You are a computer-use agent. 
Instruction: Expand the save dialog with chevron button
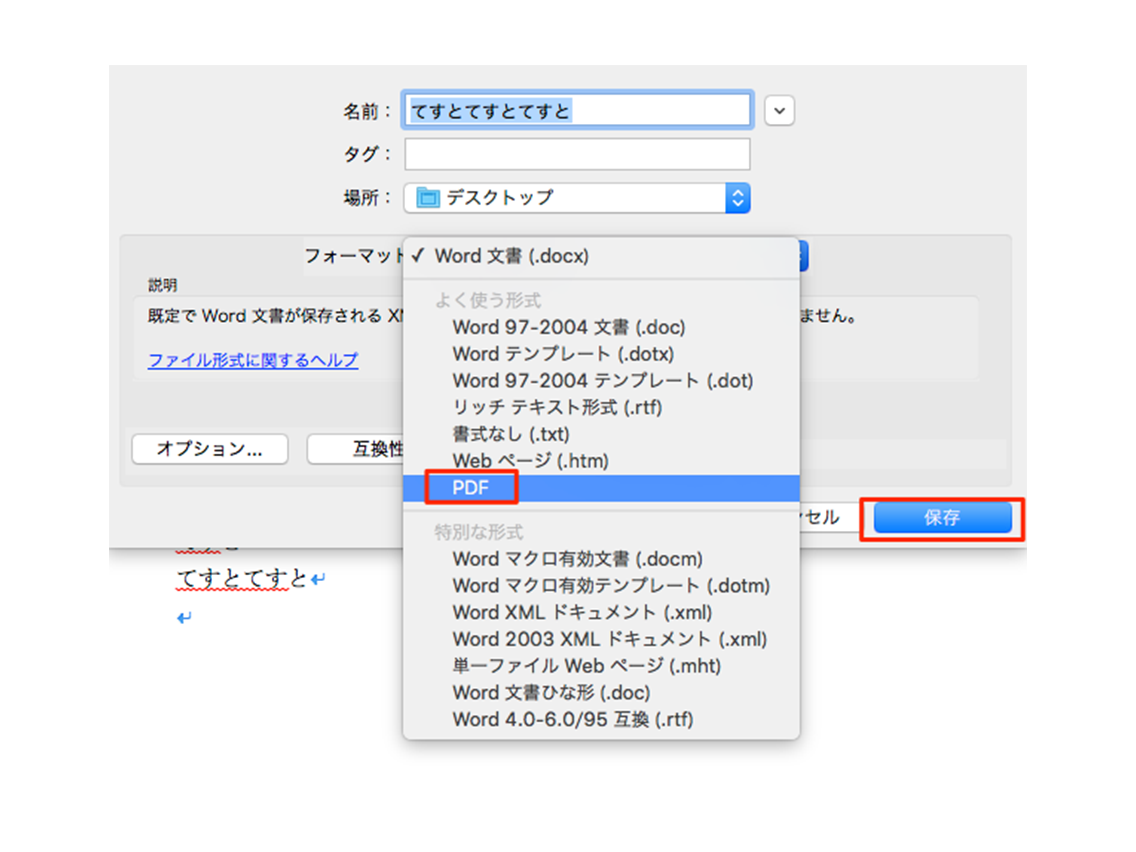pos(780,111)
